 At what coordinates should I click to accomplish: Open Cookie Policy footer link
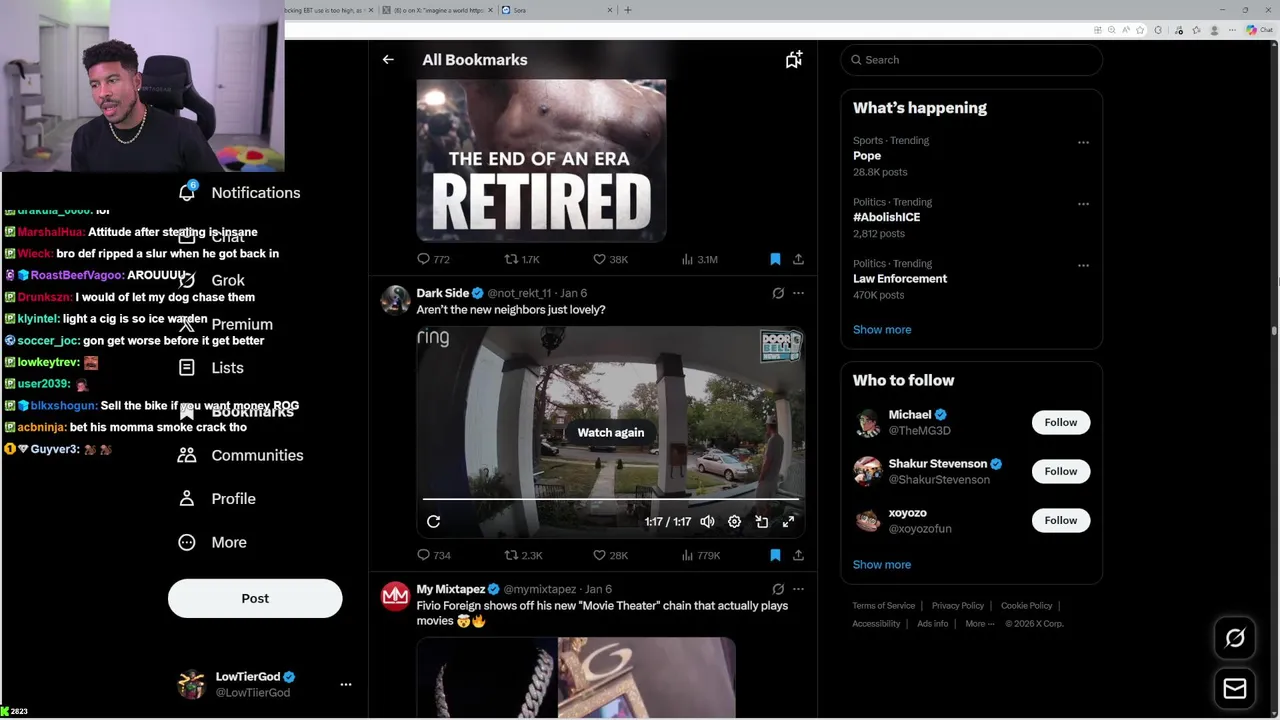[1027, 605]
